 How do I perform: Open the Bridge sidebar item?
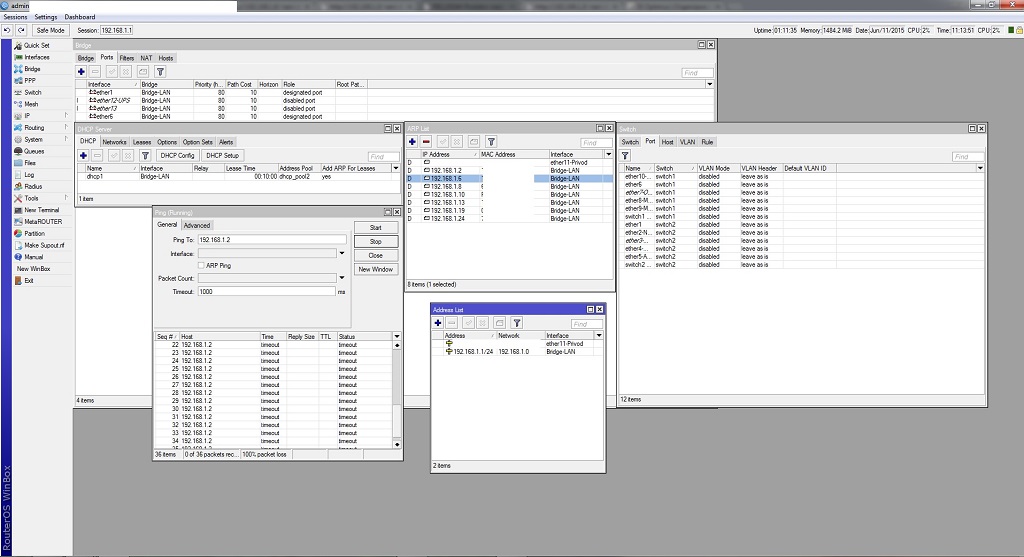[x=32, y=69]
